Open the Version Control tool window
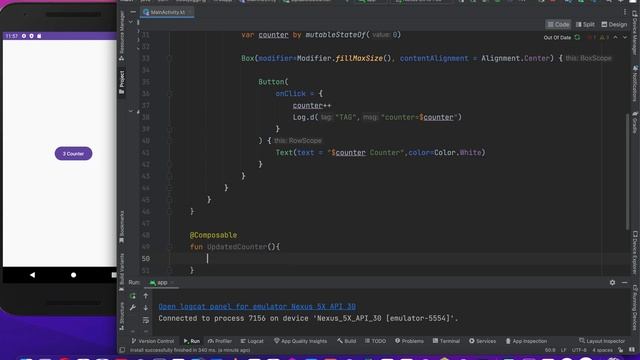 tap(153, 341)
